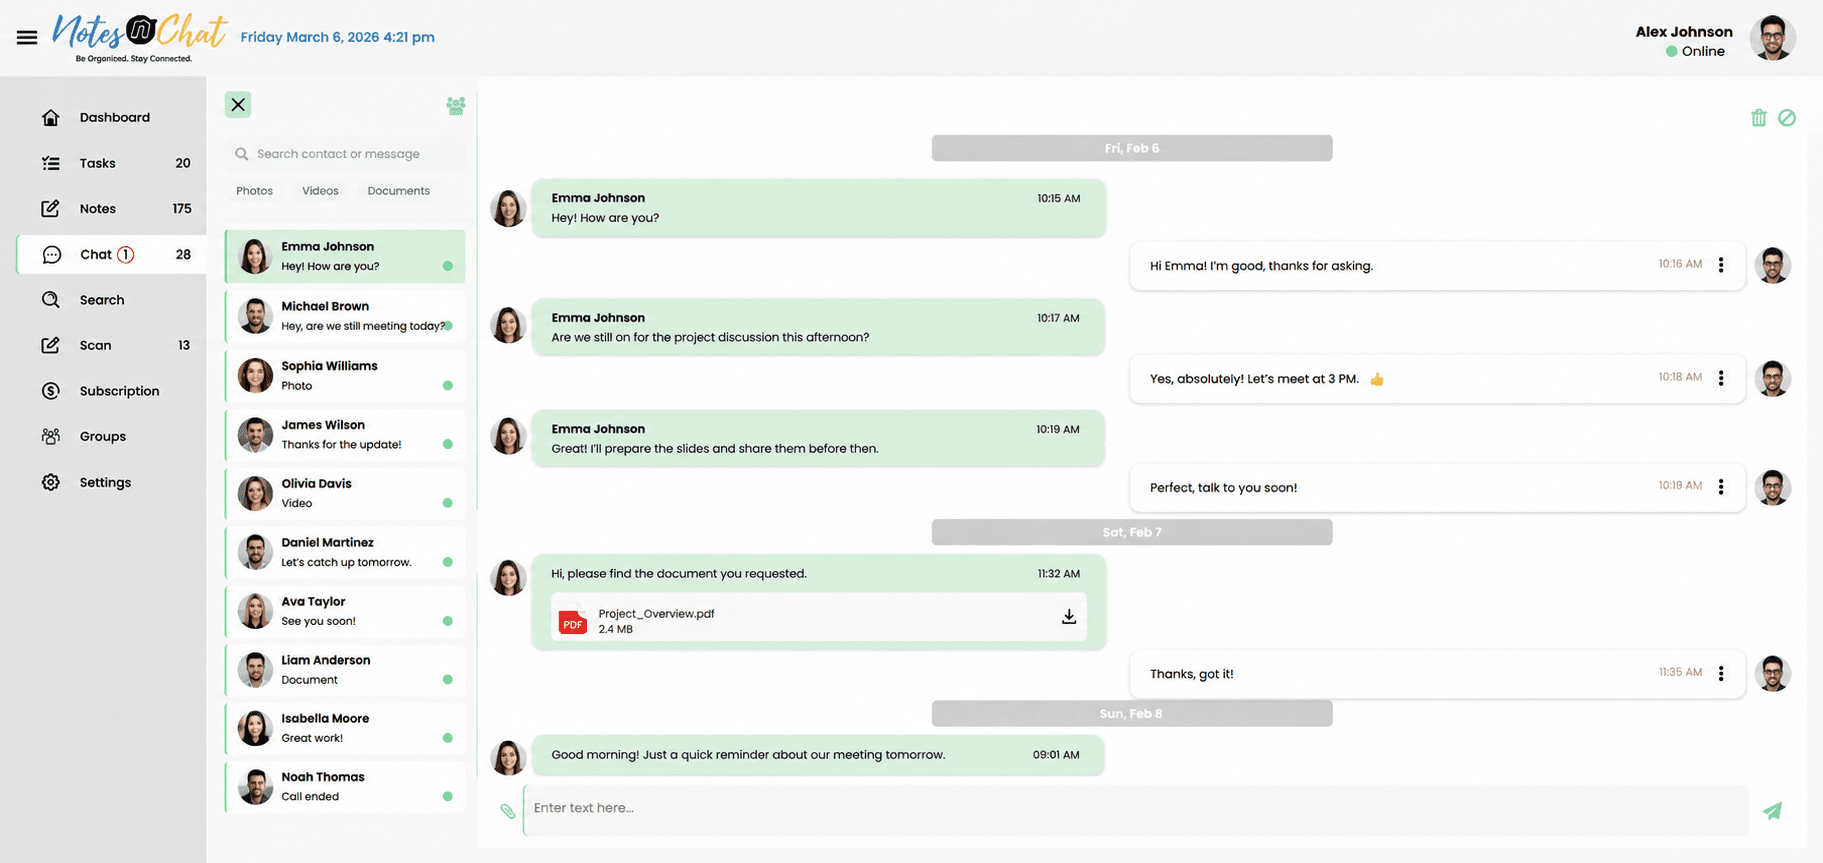Image resolution: width=1823 pixels, height=863 pixels.
Task: Click the Notes n Chat logo
Action: [139, 38]
